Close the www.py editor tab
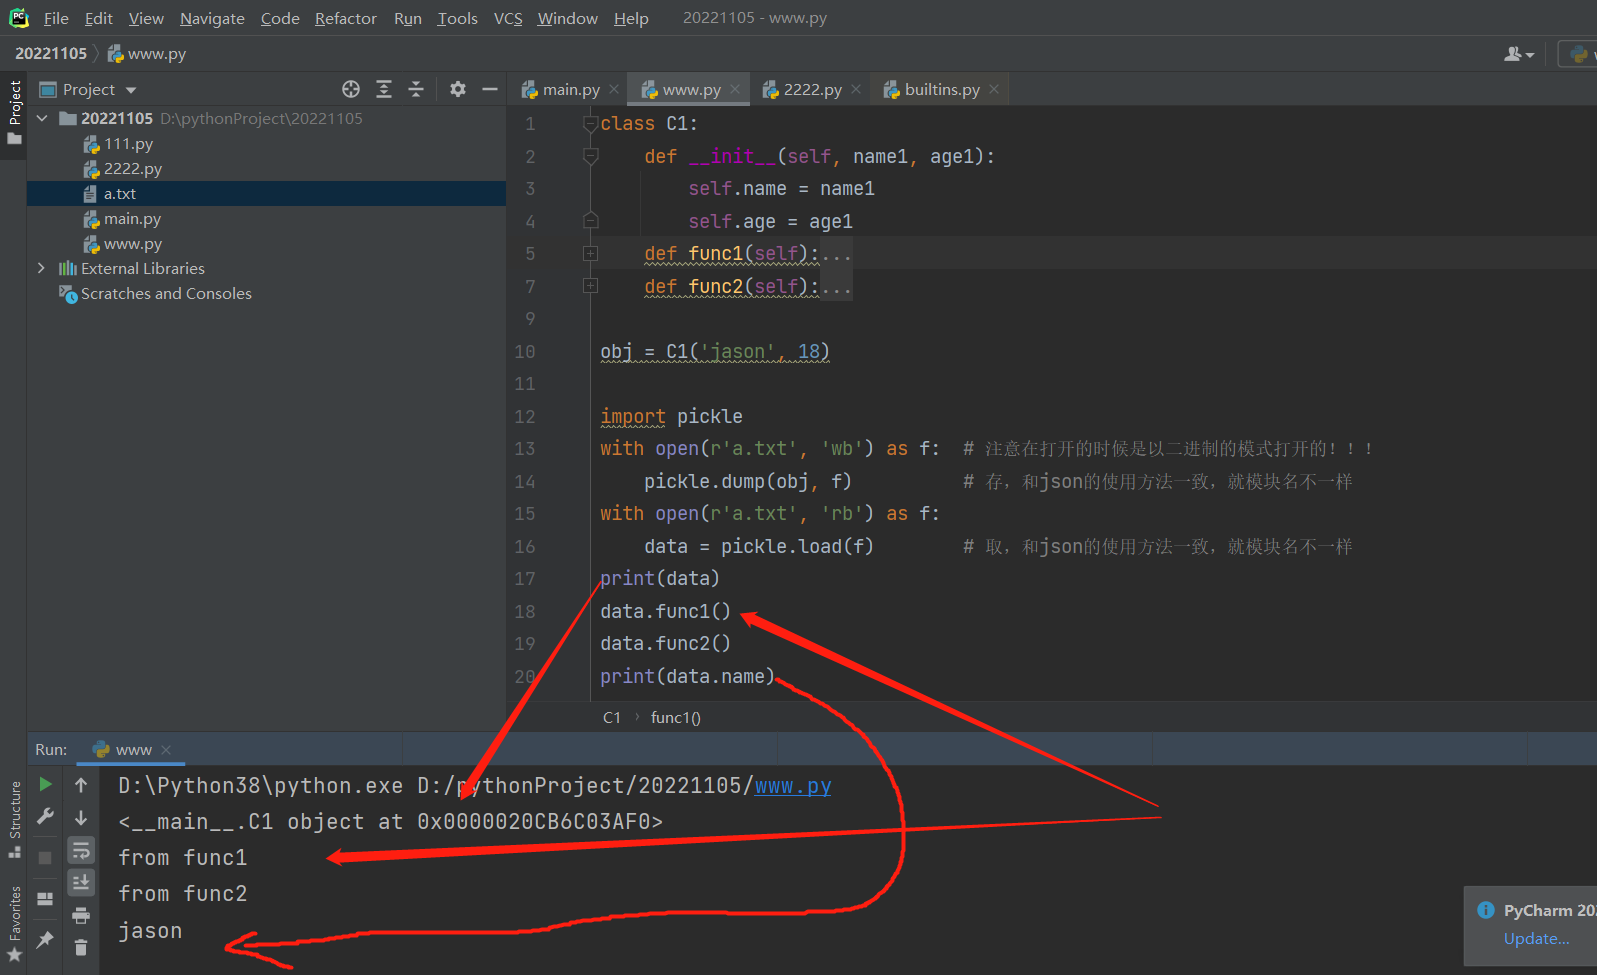This screenshot has width=1597, height=975. tap(735, 90)
